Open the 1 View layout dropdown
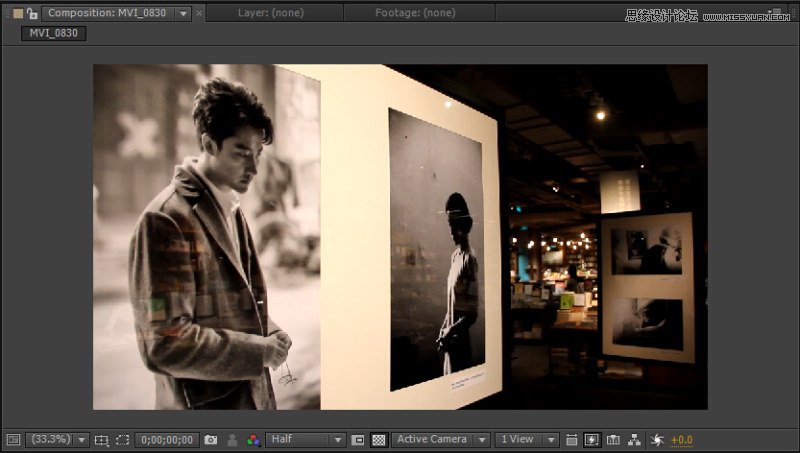This screenshot has width=800, height=453. 526,440
